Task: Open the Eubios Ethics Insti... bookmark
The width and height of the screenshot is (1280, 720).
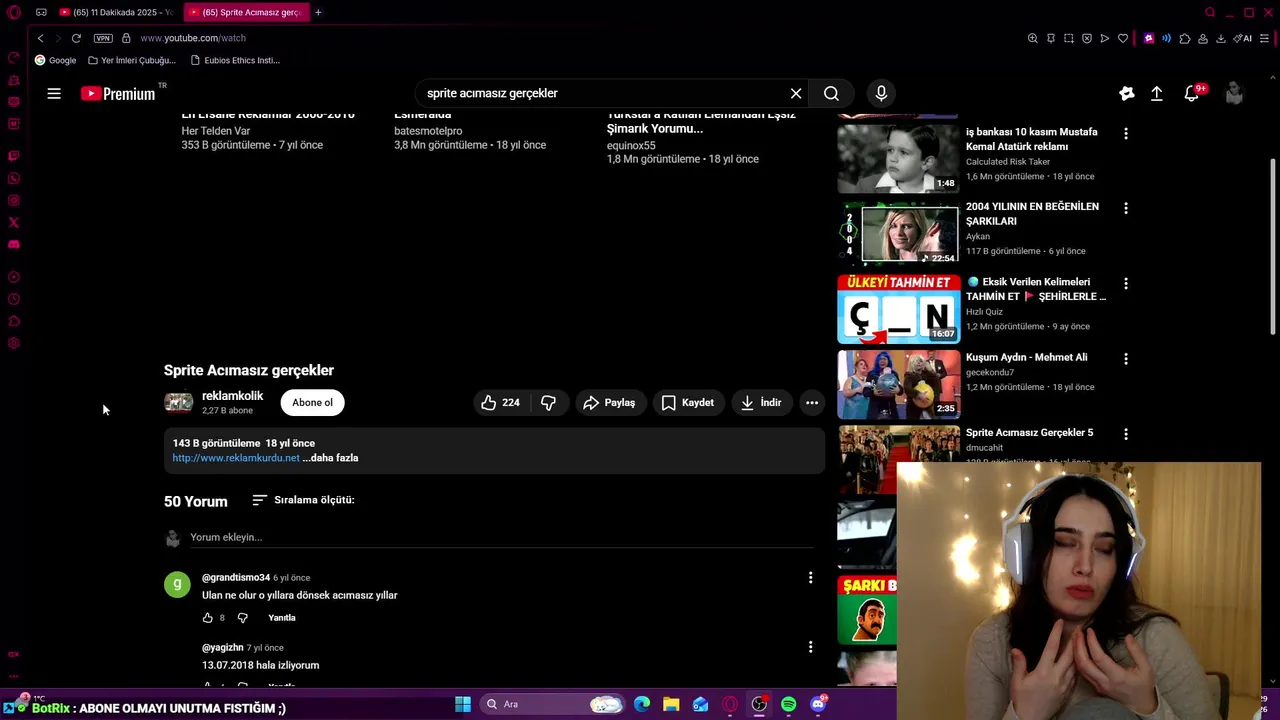Action: pos(234,60)
